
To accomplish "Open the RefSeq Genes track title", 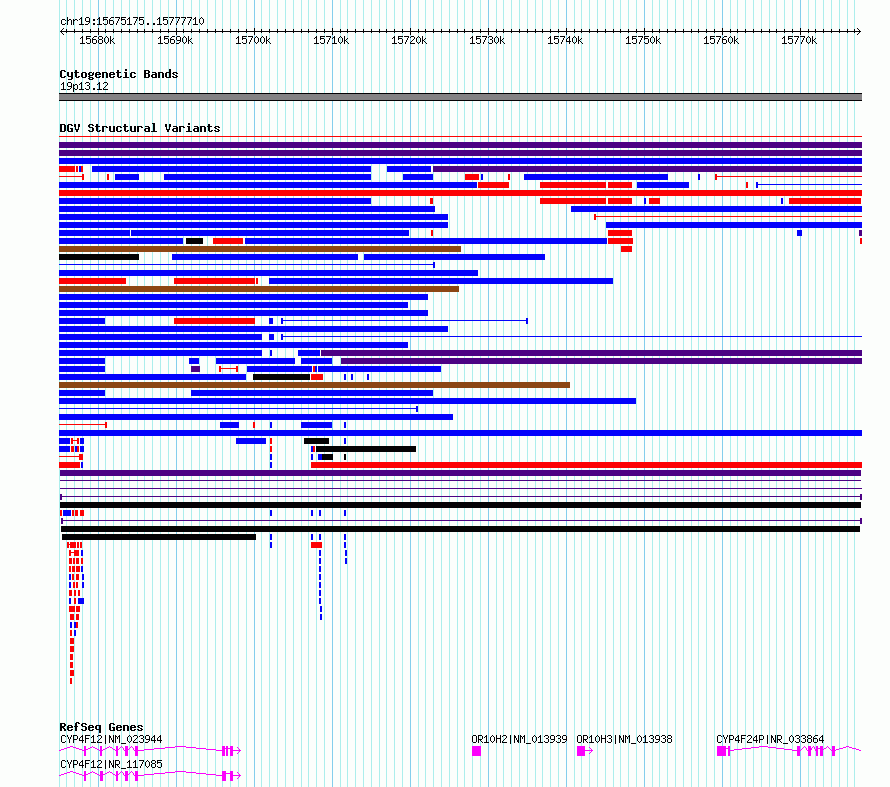I will point(101,727).
